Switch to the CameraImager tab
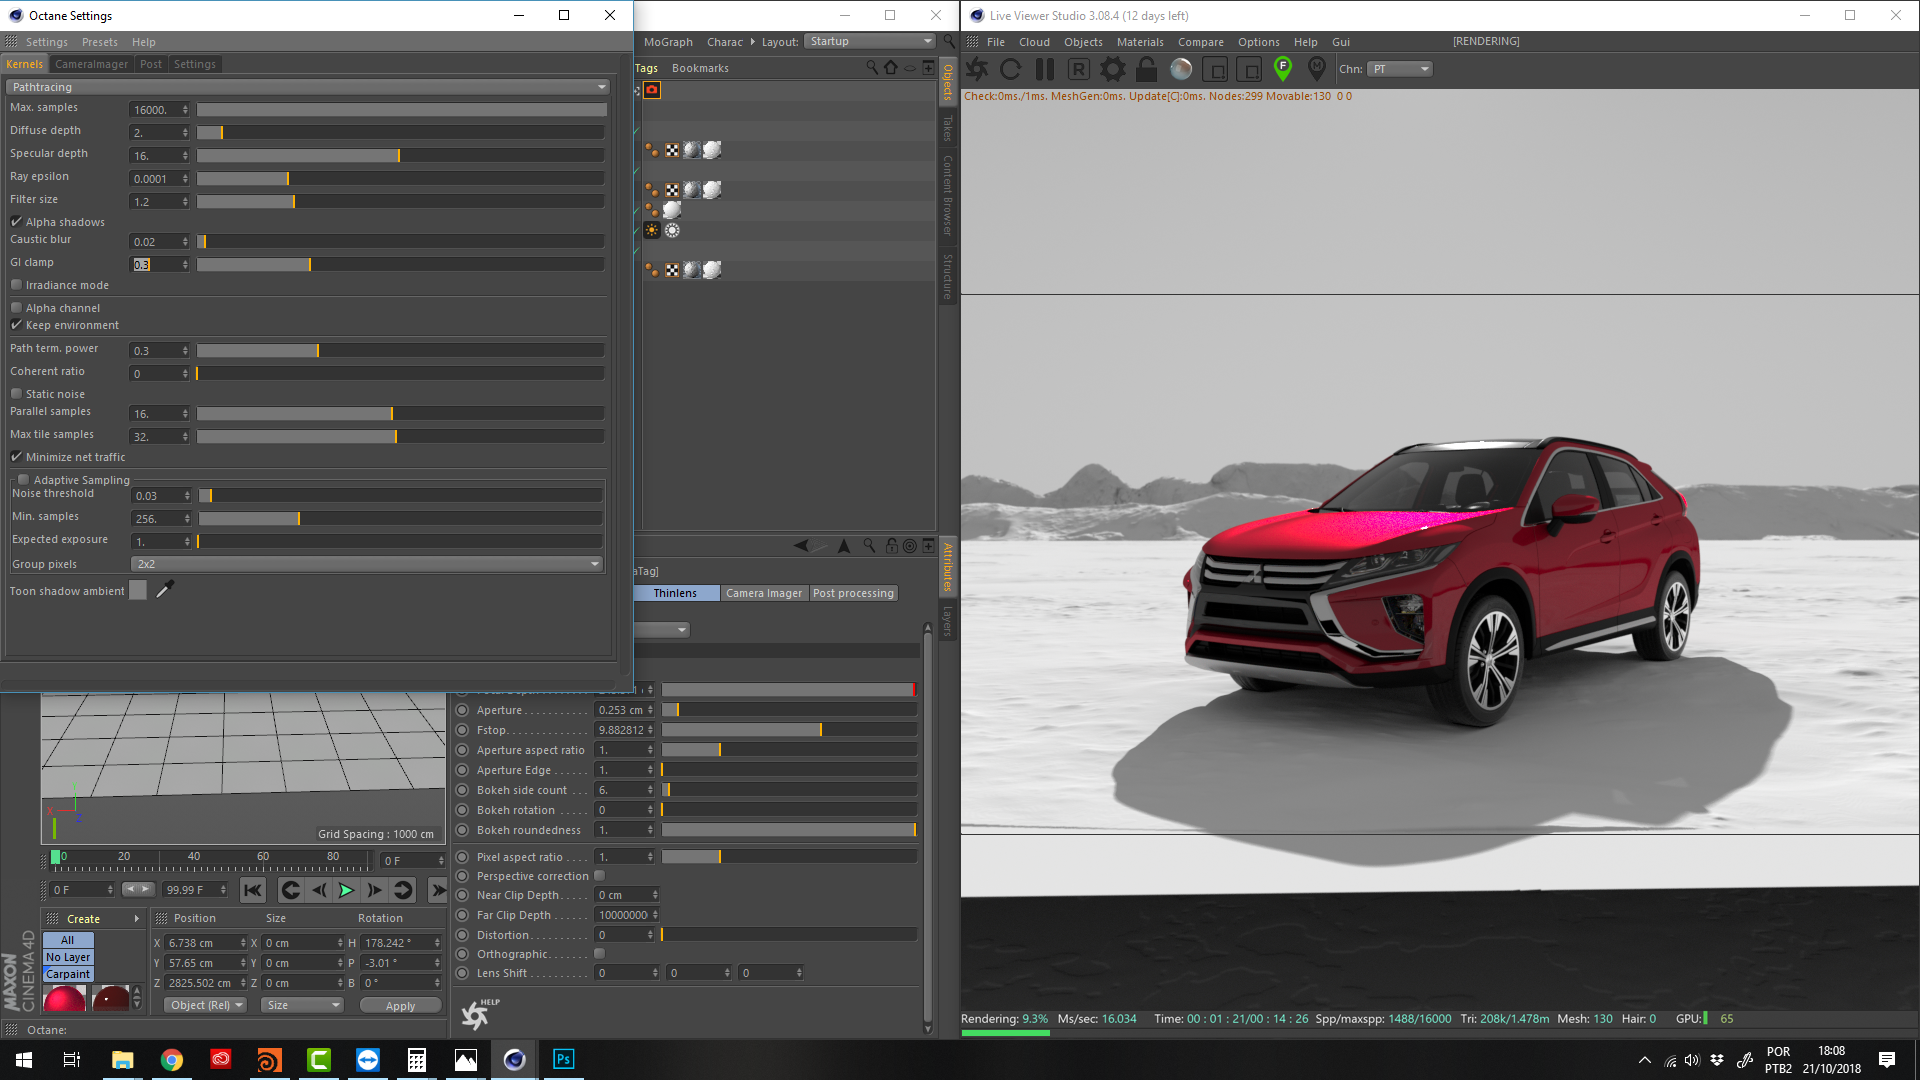Image resolution: width=1920 pixels, height=1080 pixels. [x=91, y=64]
